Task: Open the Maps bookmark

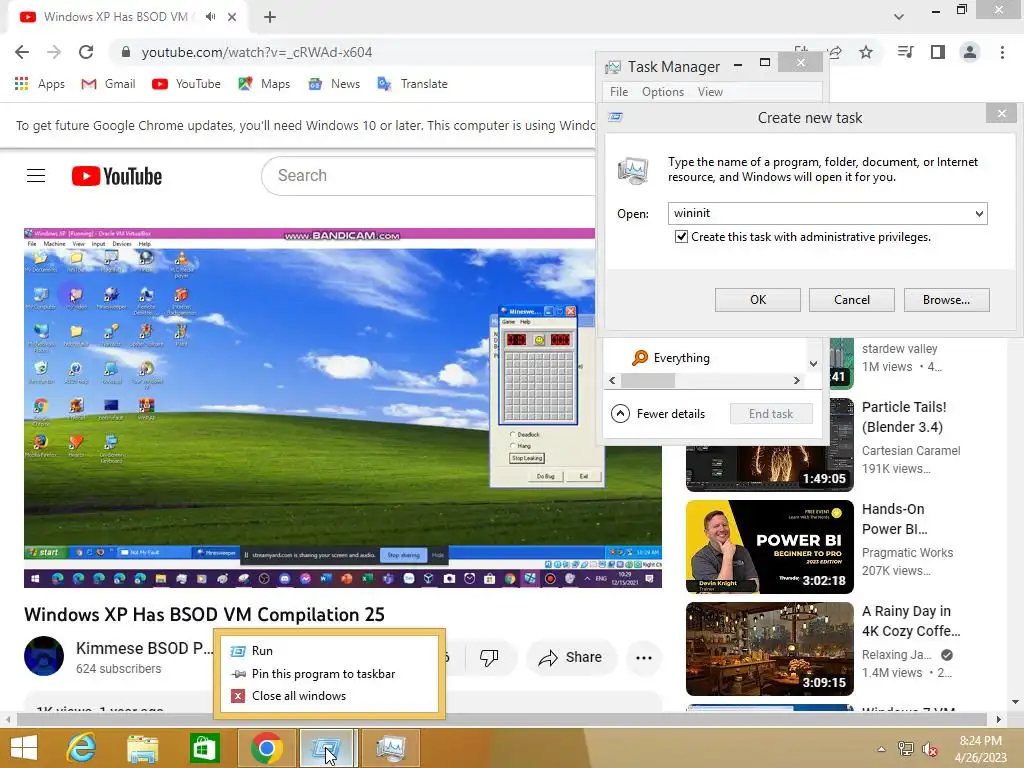Action: pos(264,84)
